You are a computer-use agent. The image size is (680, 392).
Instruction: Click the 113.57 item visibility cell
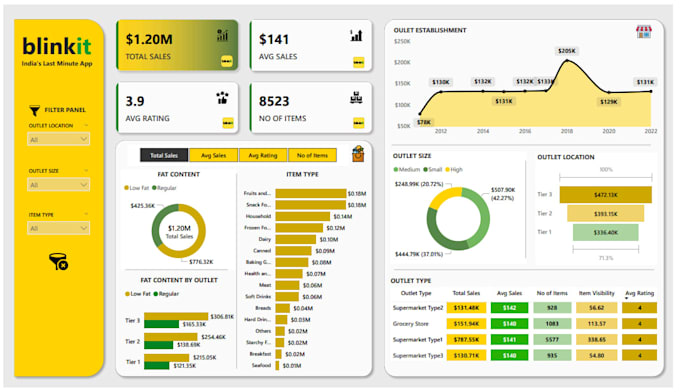click(x=597, y=324)
